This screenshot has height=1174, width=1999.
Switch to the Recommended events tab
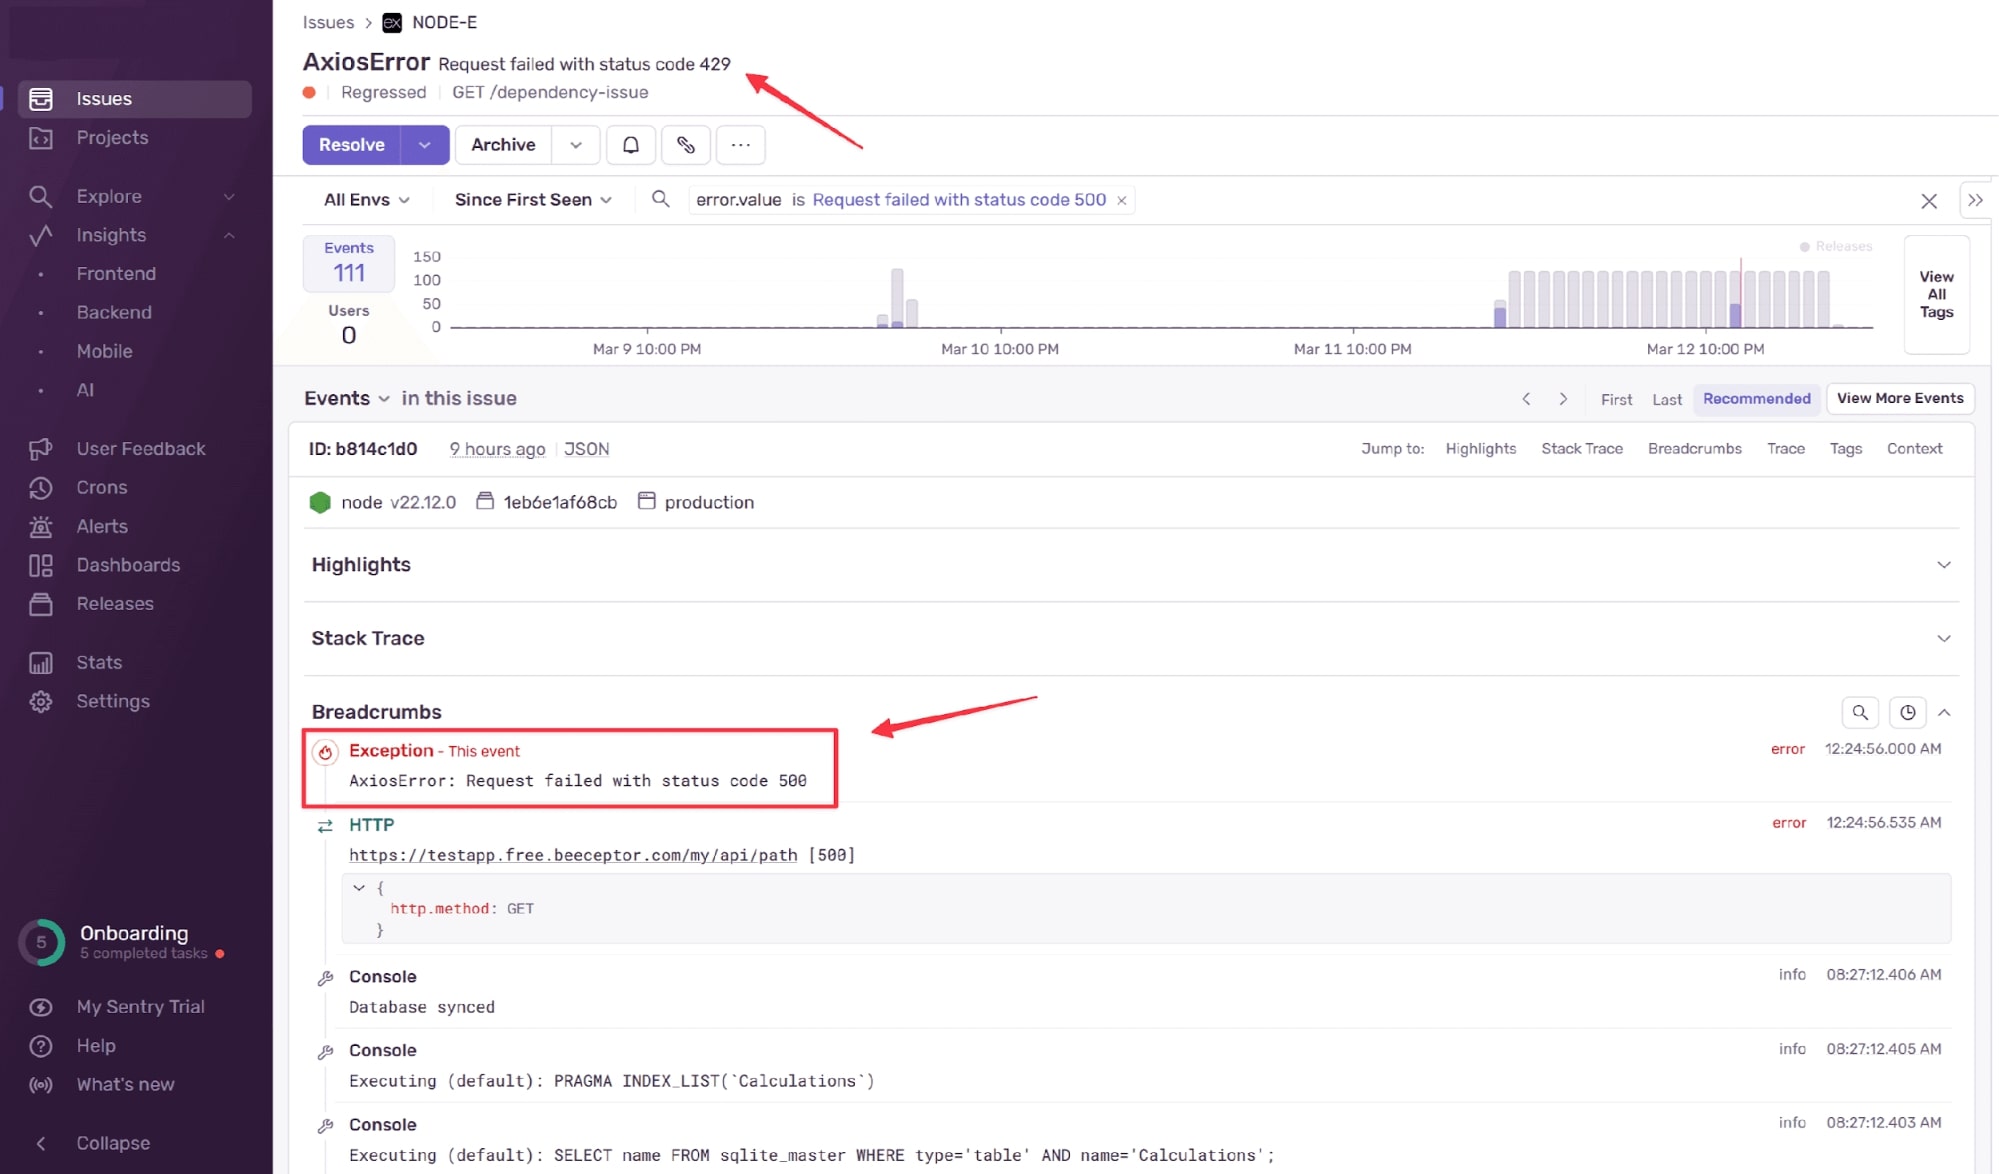point(1756,398)
